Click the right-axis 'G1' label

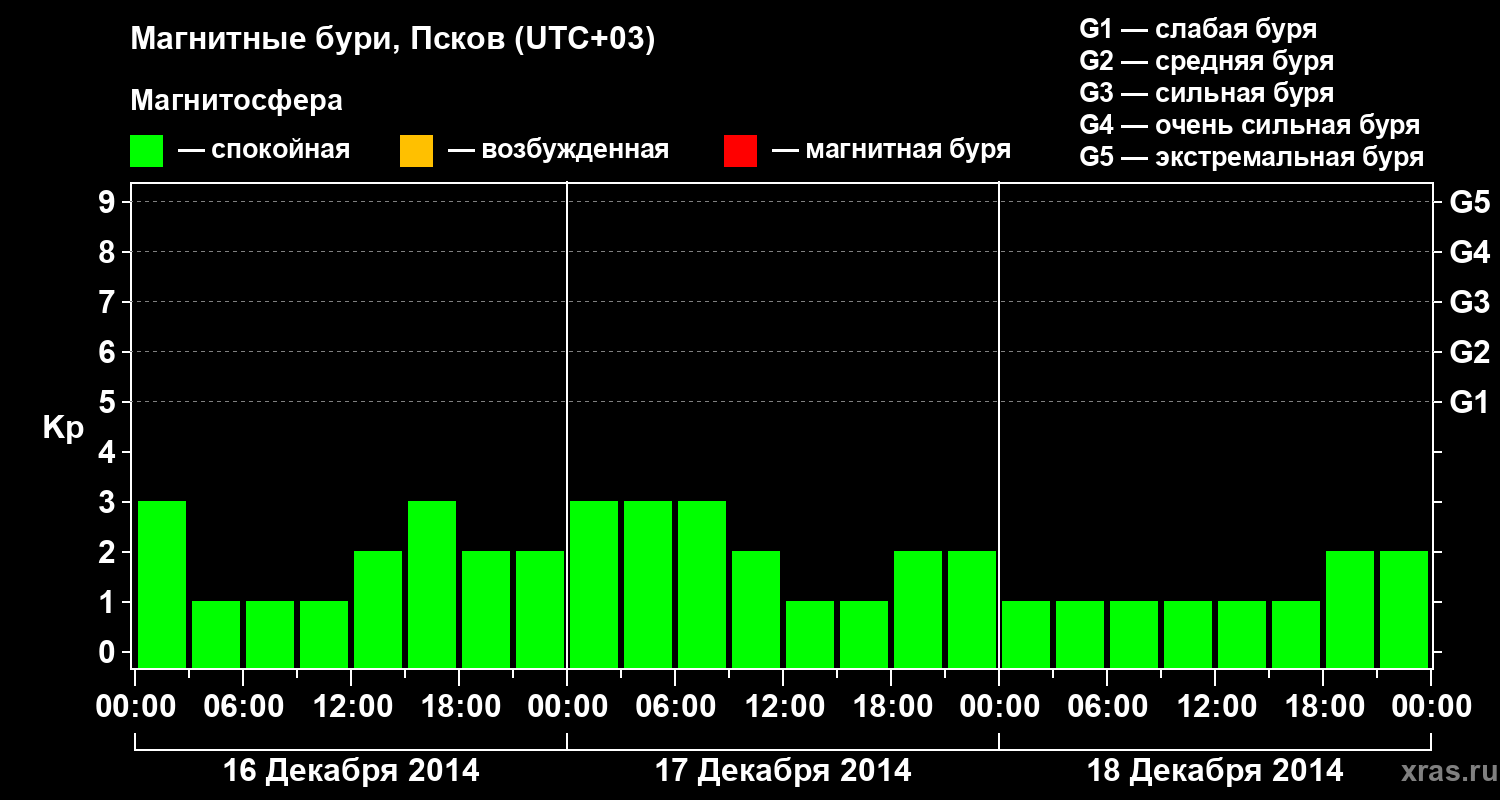coord(1470,403)
